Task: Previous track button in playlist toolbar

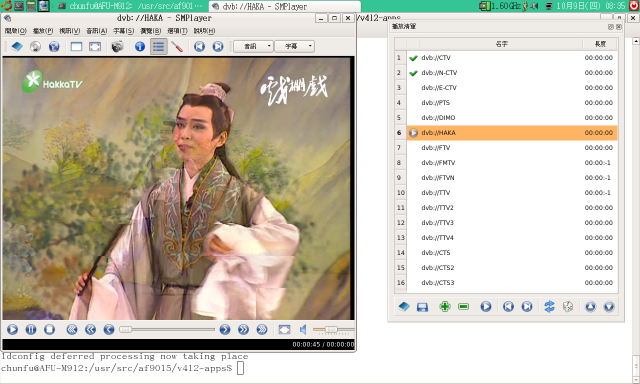Action: [508, 306]
